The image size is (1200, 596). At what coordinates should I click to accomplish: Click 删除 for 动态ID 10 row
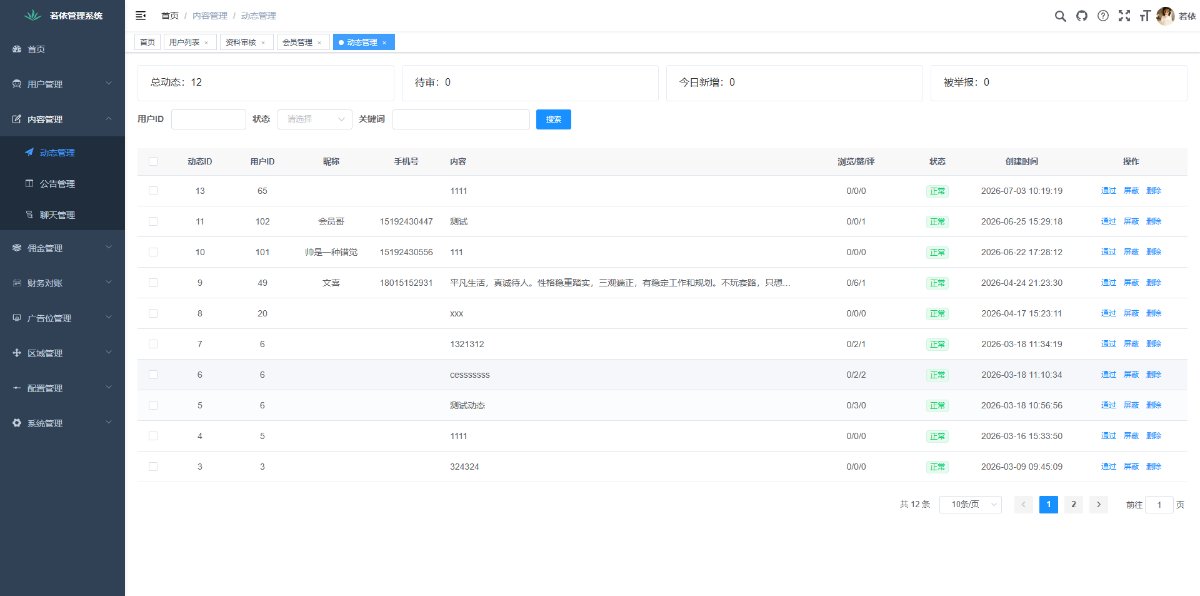(x=1154, y=252)
